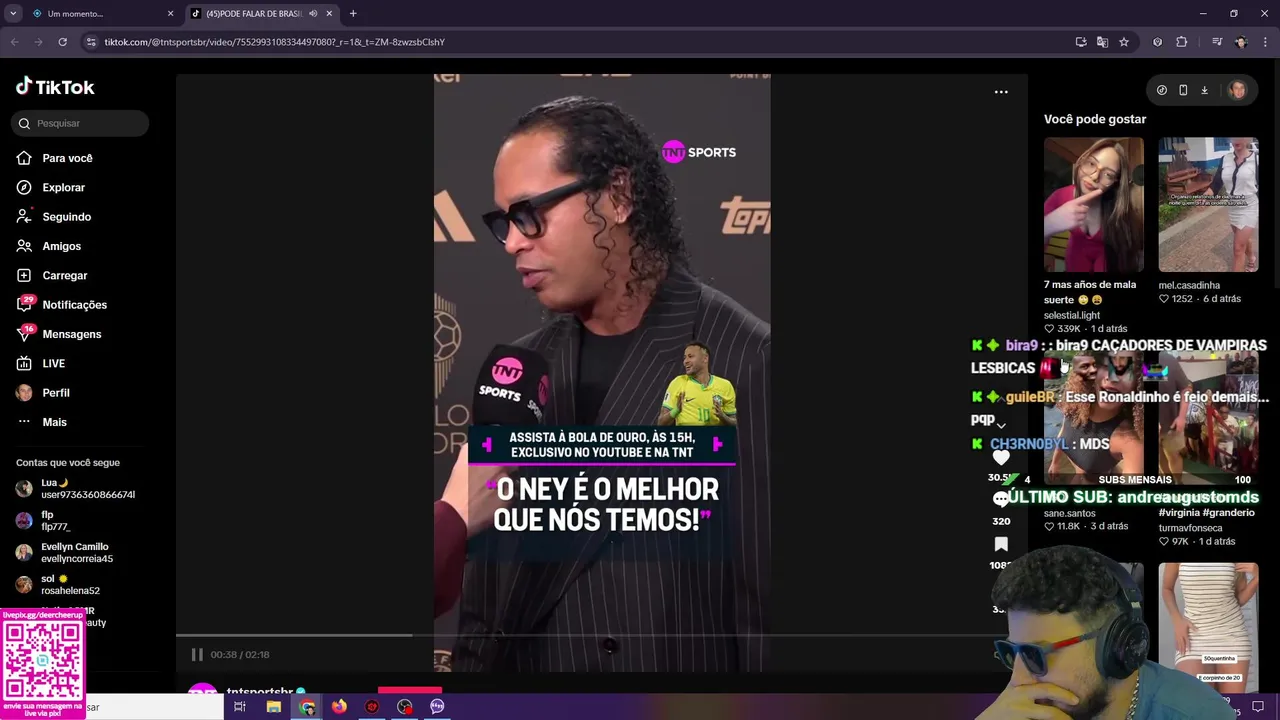
Task: Pause the video playback
Action: coord(197,654)
